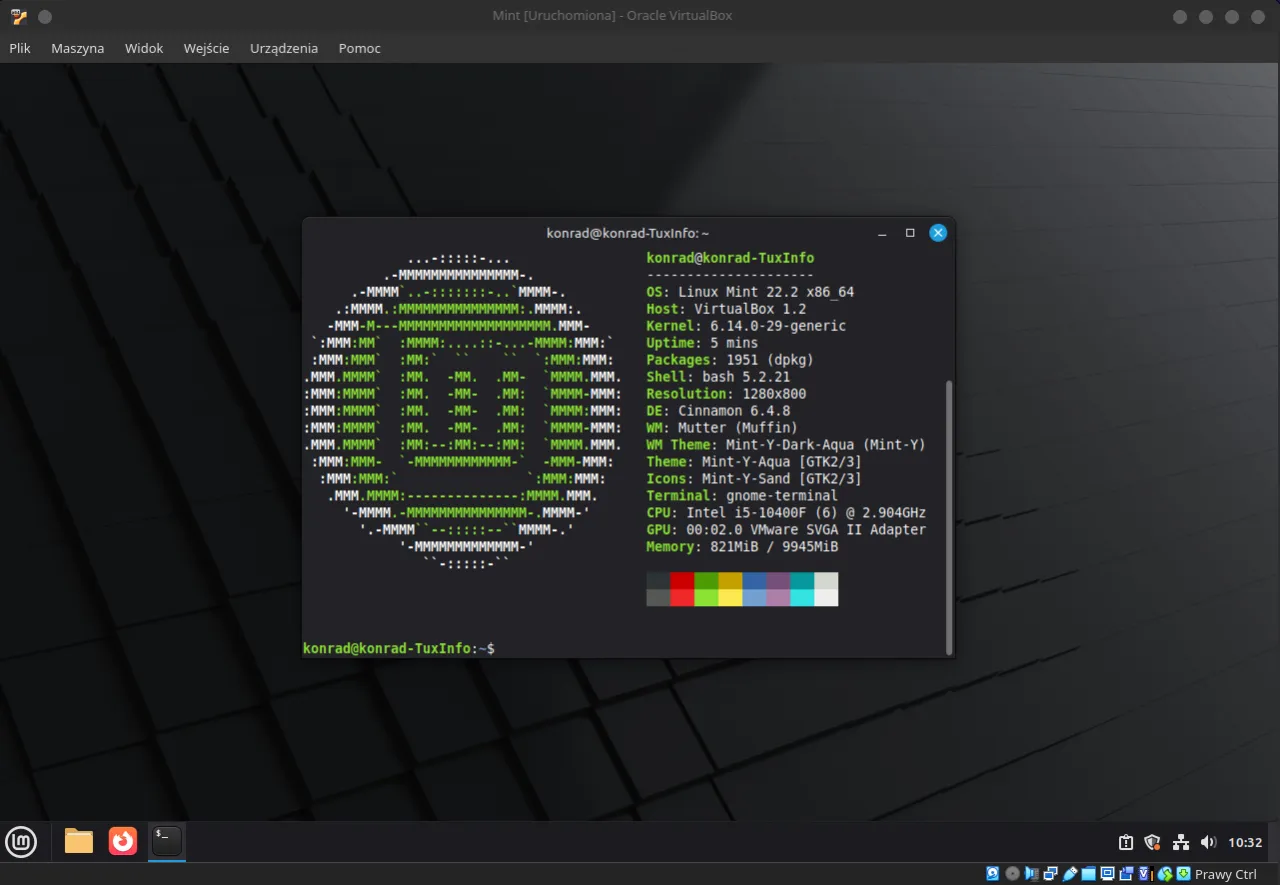Open Firefox from the Mint panel

[x=123, y=842]
